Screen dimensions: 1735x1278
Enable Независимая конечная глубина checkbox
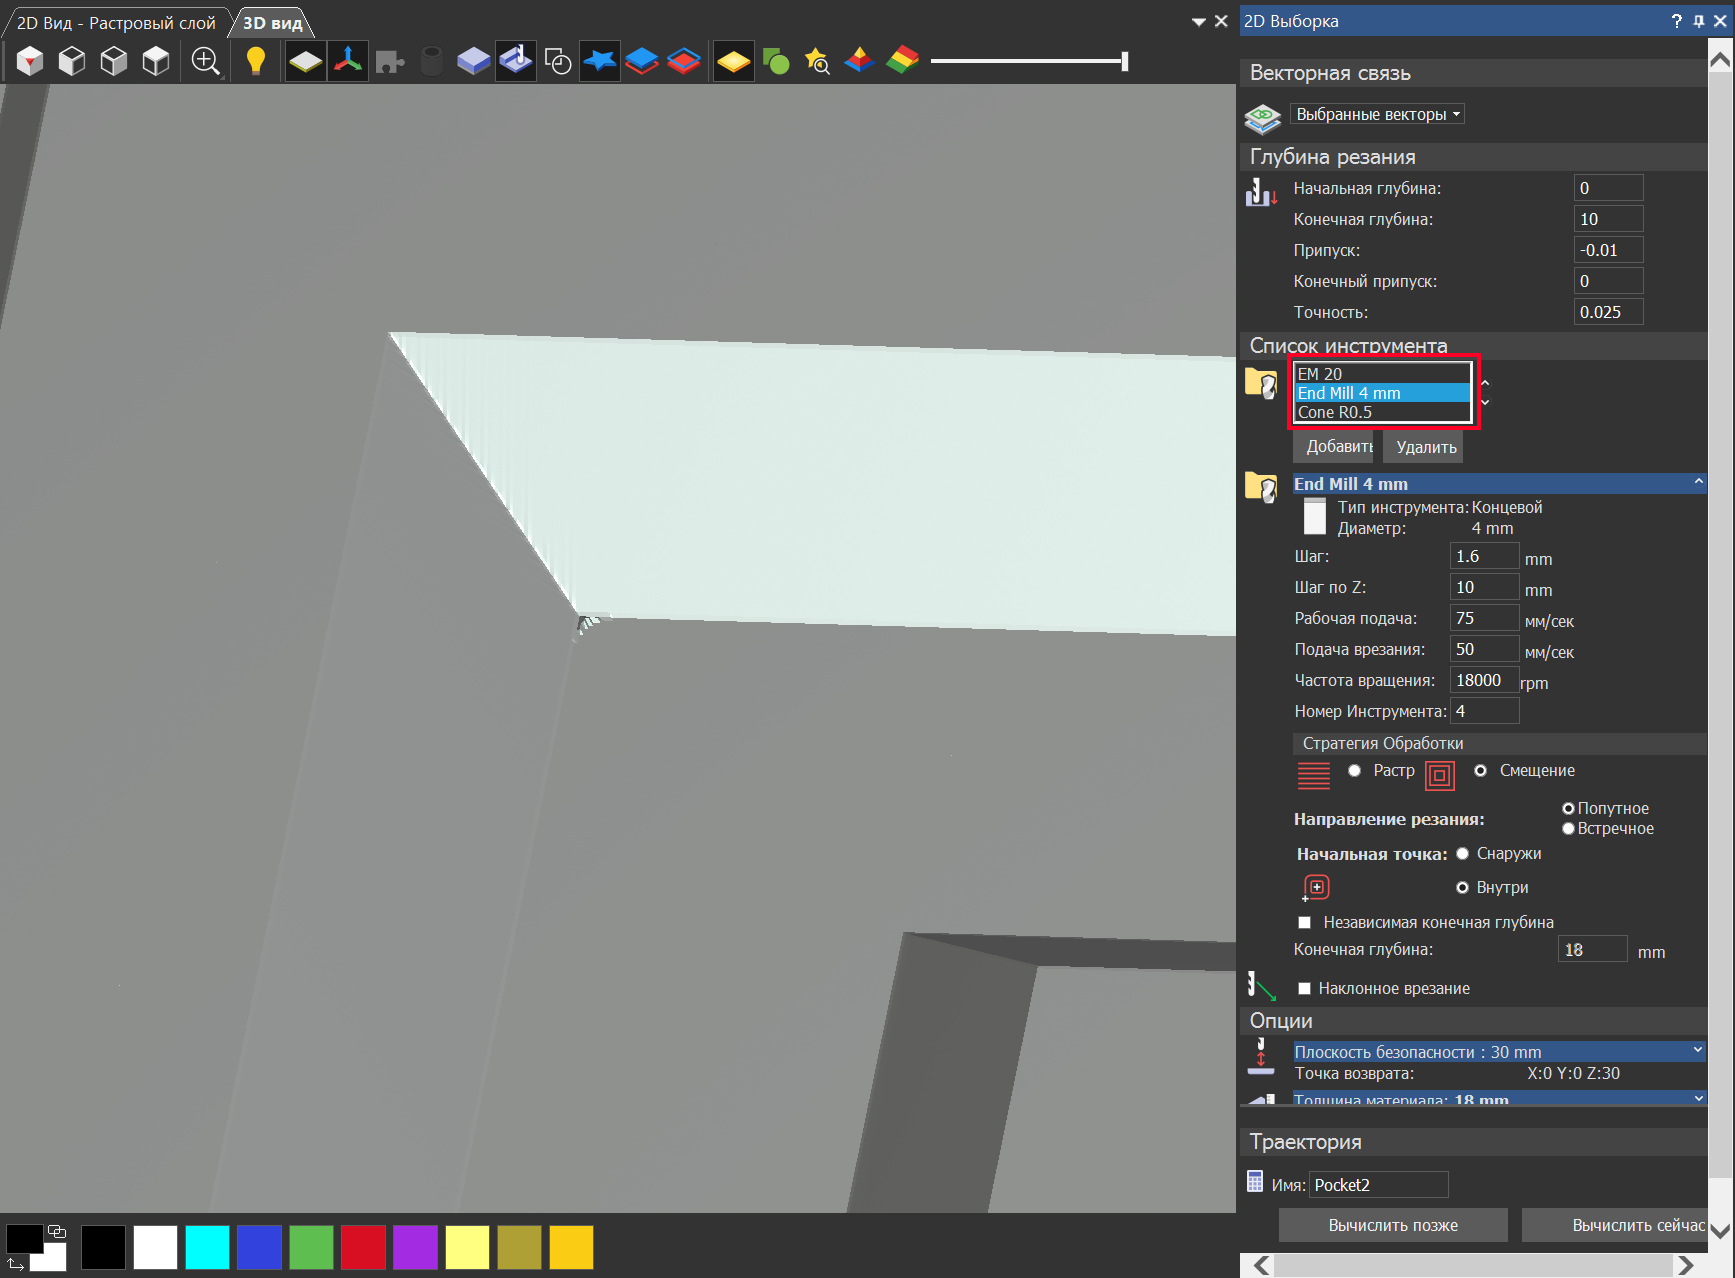1304,922
